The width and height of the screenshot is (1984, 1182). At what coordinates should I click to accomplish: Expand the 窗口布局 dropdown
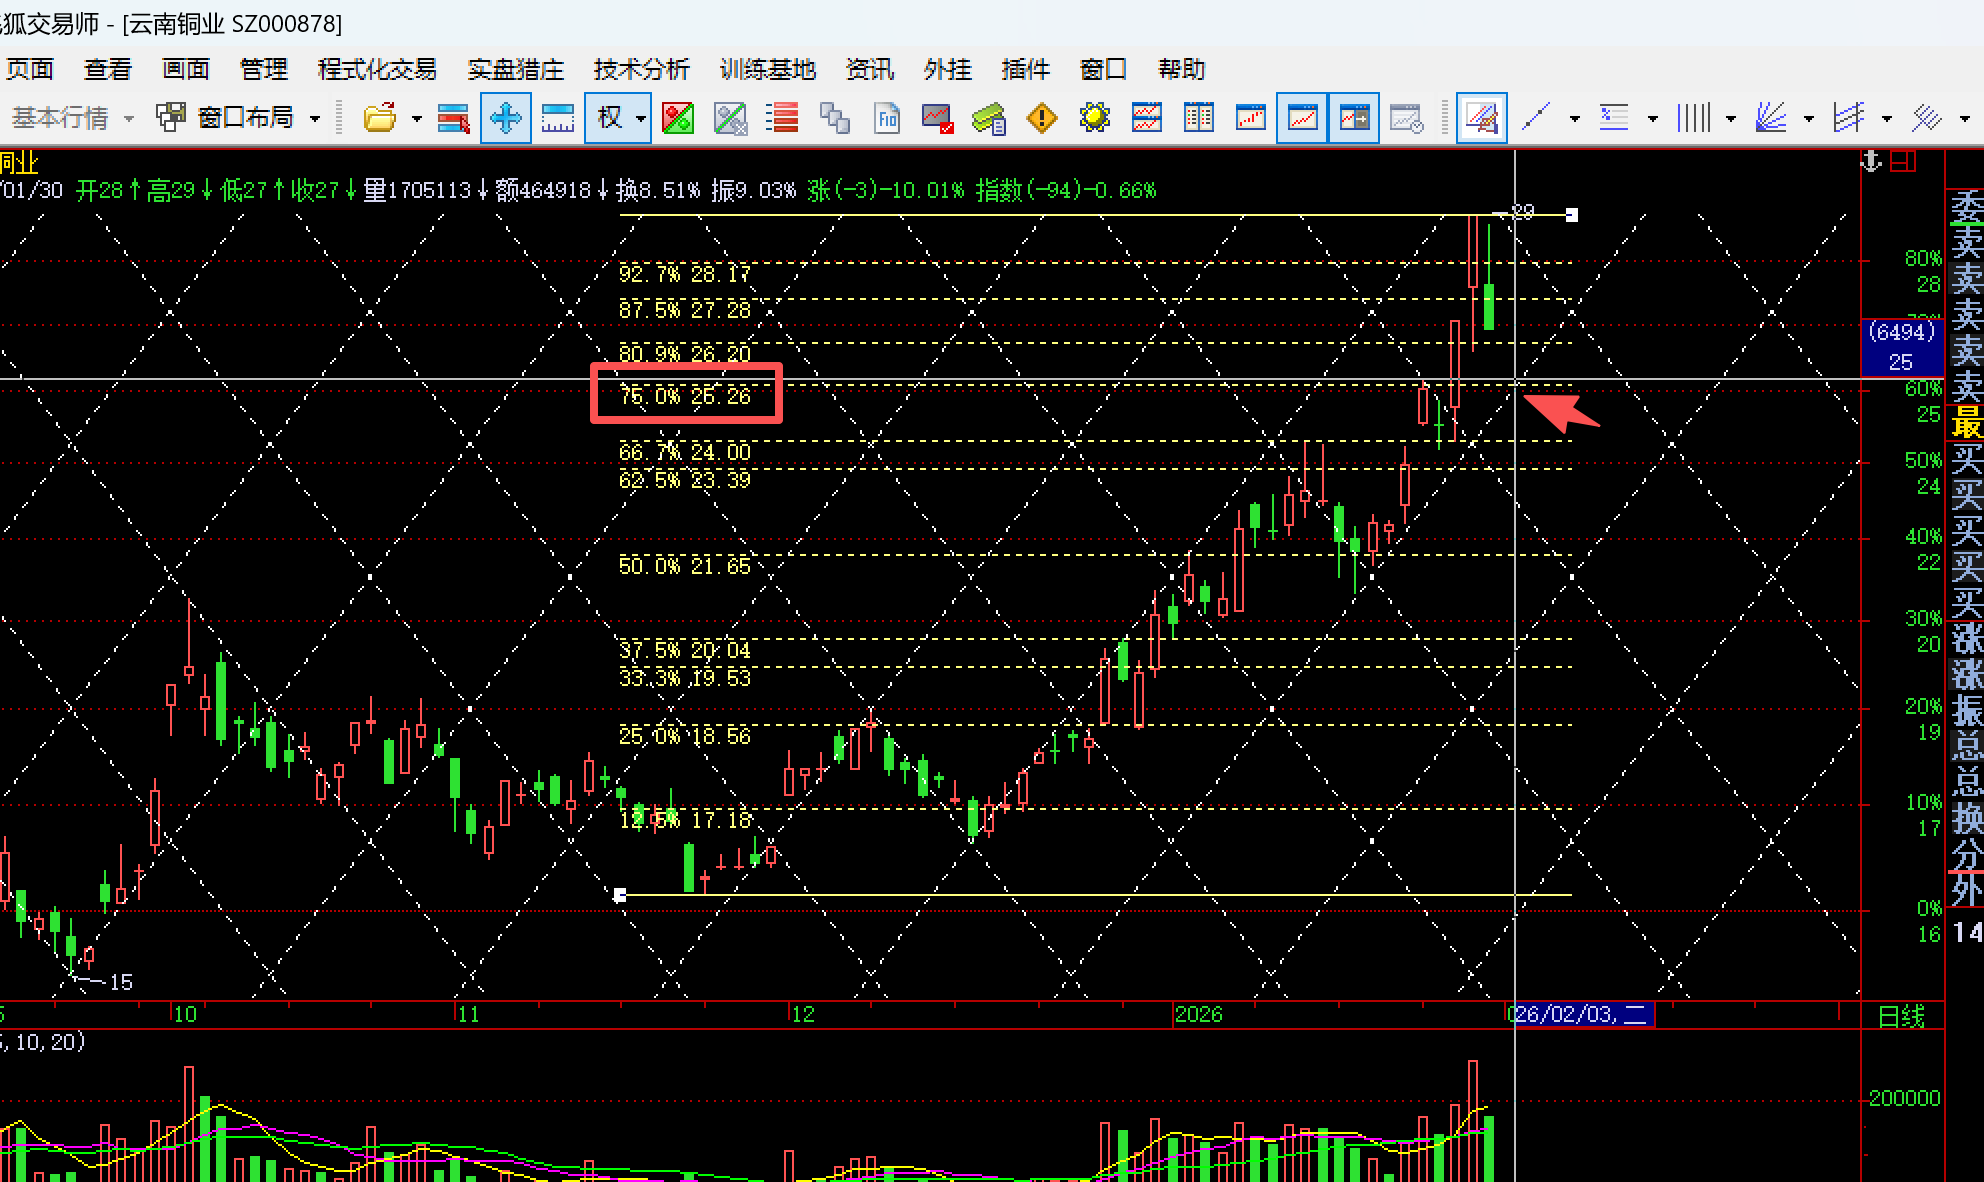pos(315,118)
